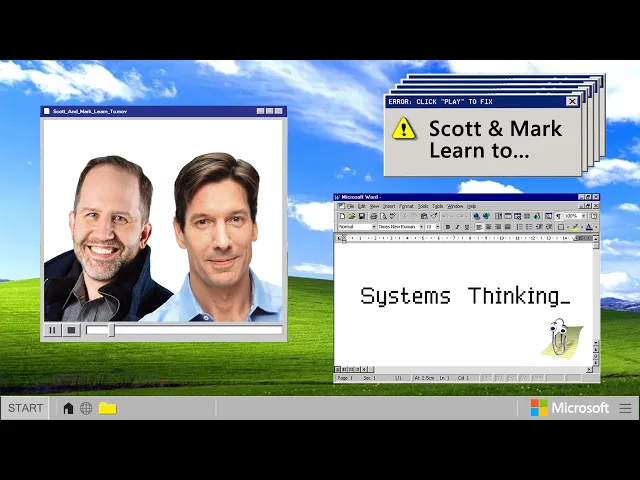Viewport: 640px width, 480px height.
Task: Expand the Borders dropdown arrow in Word
Action: 568,227
